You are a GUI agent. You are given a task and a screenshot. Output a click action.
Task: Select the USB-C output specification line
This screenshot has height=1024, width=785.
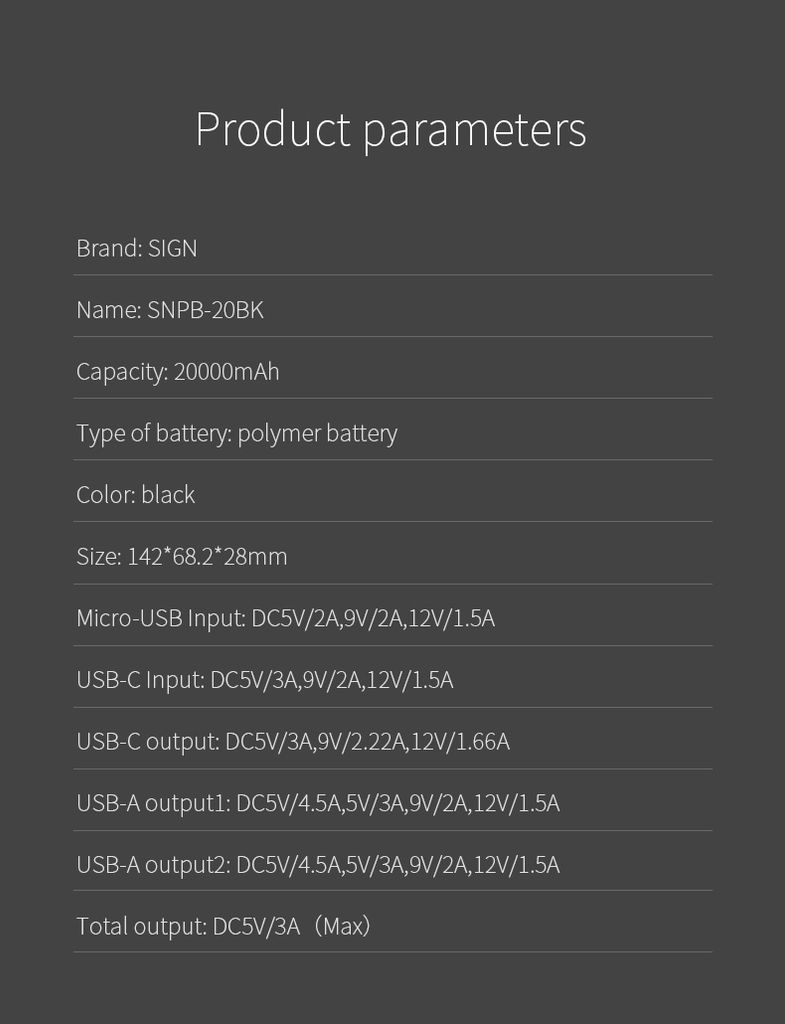pyautogui.click(x=293, y=742)
